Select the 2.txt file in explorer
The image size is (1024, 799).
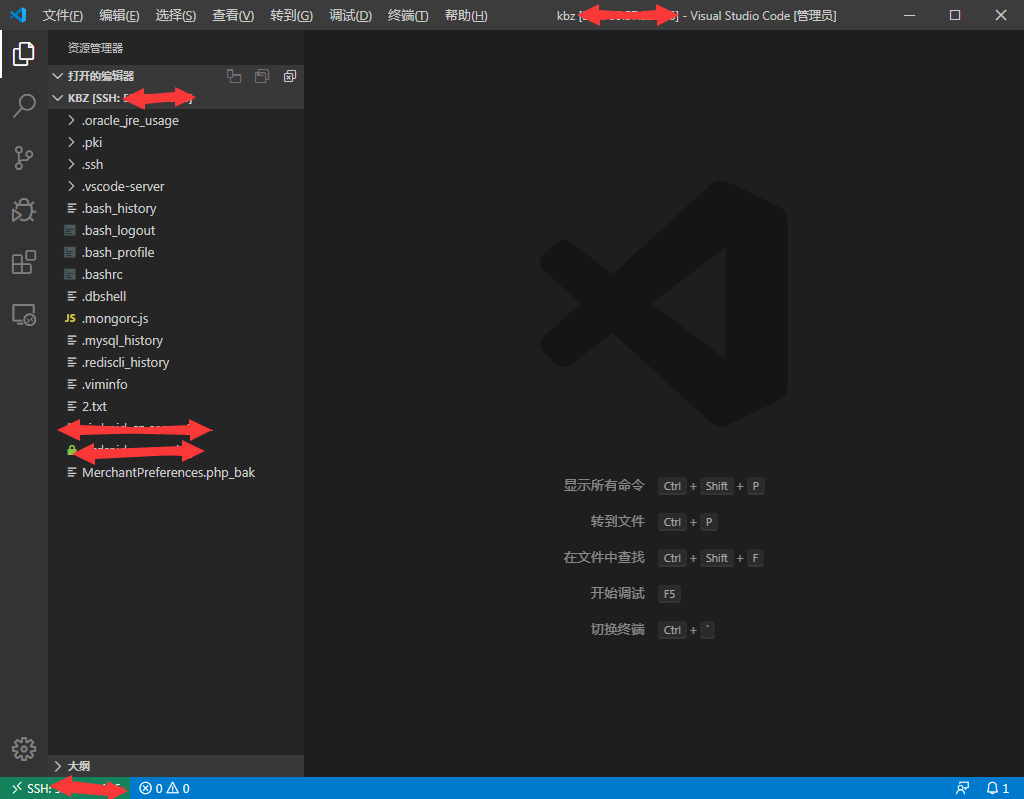94,405
